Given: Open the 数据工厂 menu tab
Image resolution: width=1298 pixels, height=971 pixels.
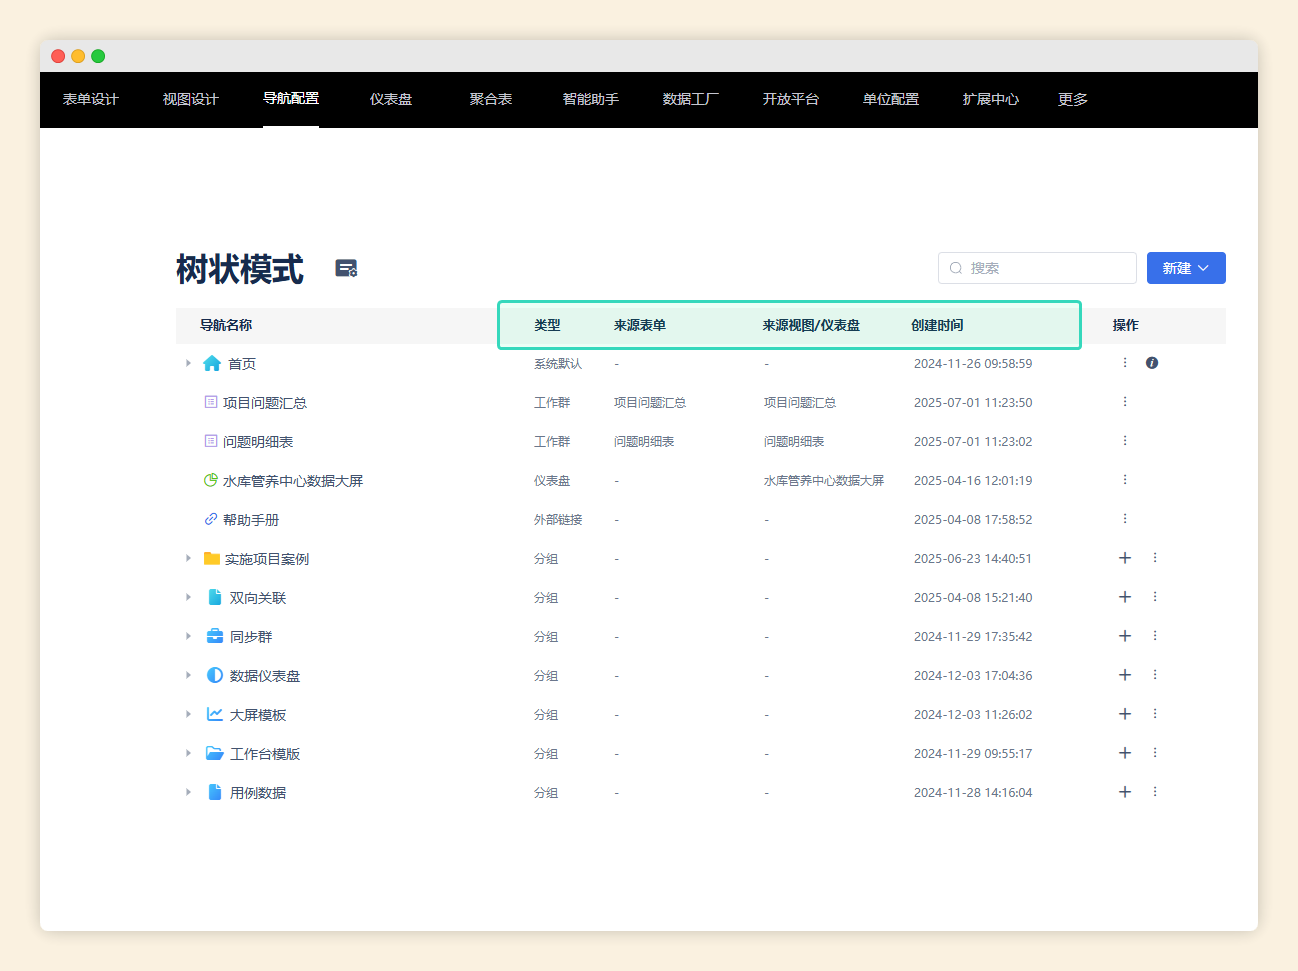Looking at the screenshot, I should coord(691,99).
